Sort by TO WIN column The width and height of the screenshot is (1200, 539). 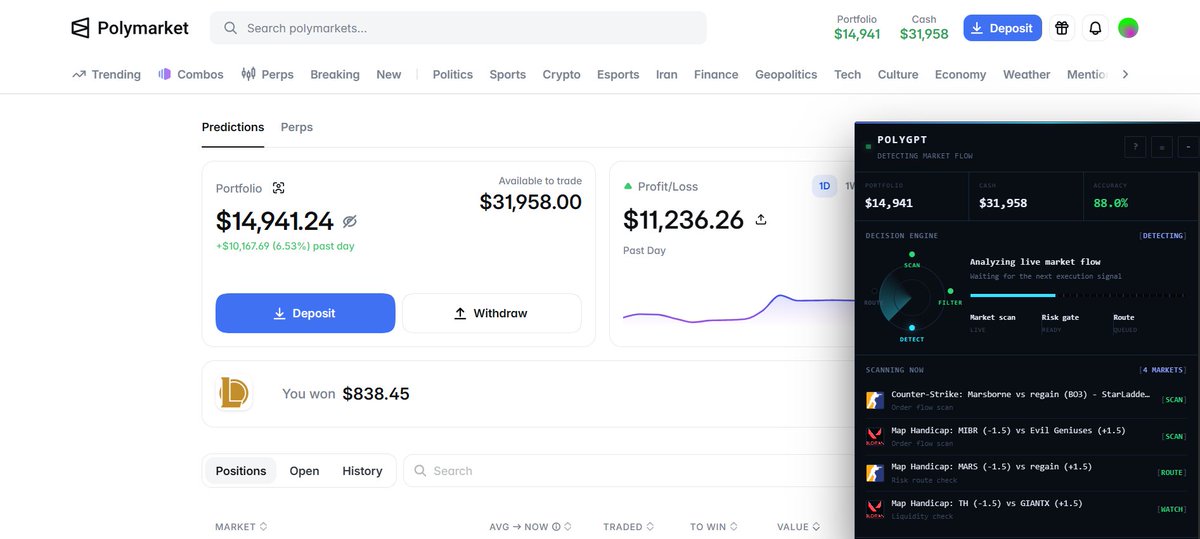click(x=713, y=526)
